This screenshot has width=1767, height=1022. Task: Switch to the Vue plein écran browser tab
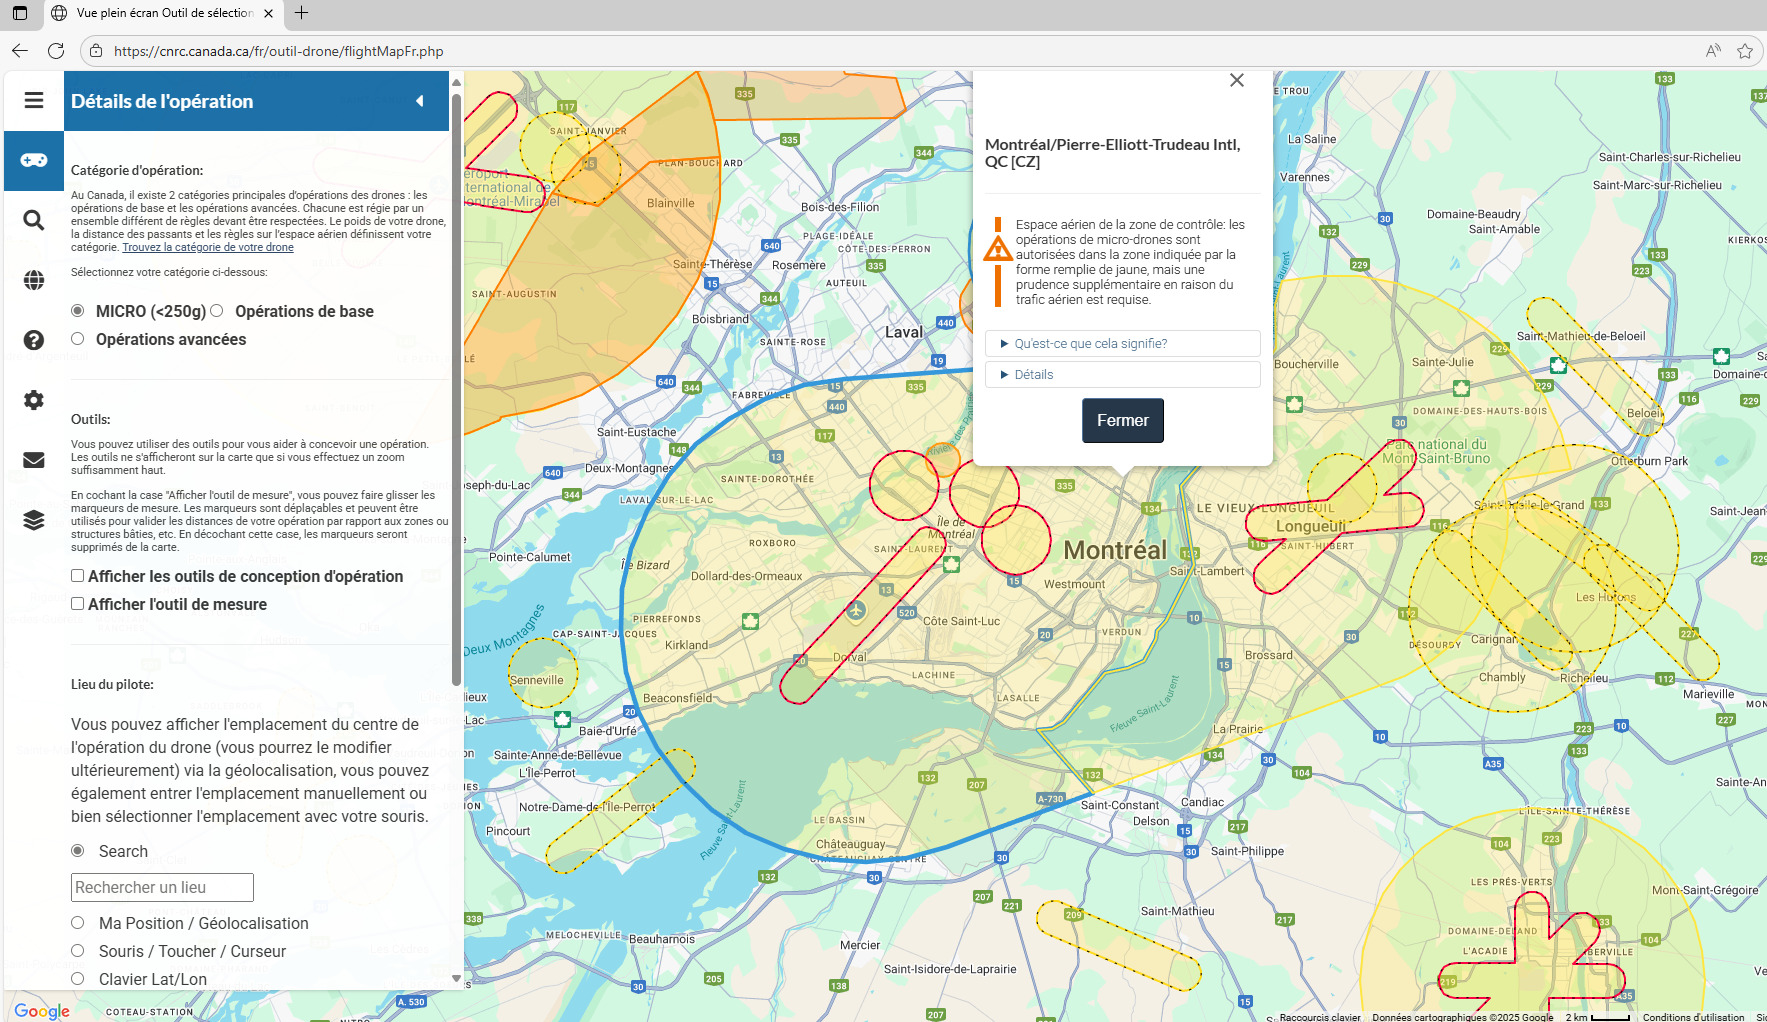click(164, 13)
